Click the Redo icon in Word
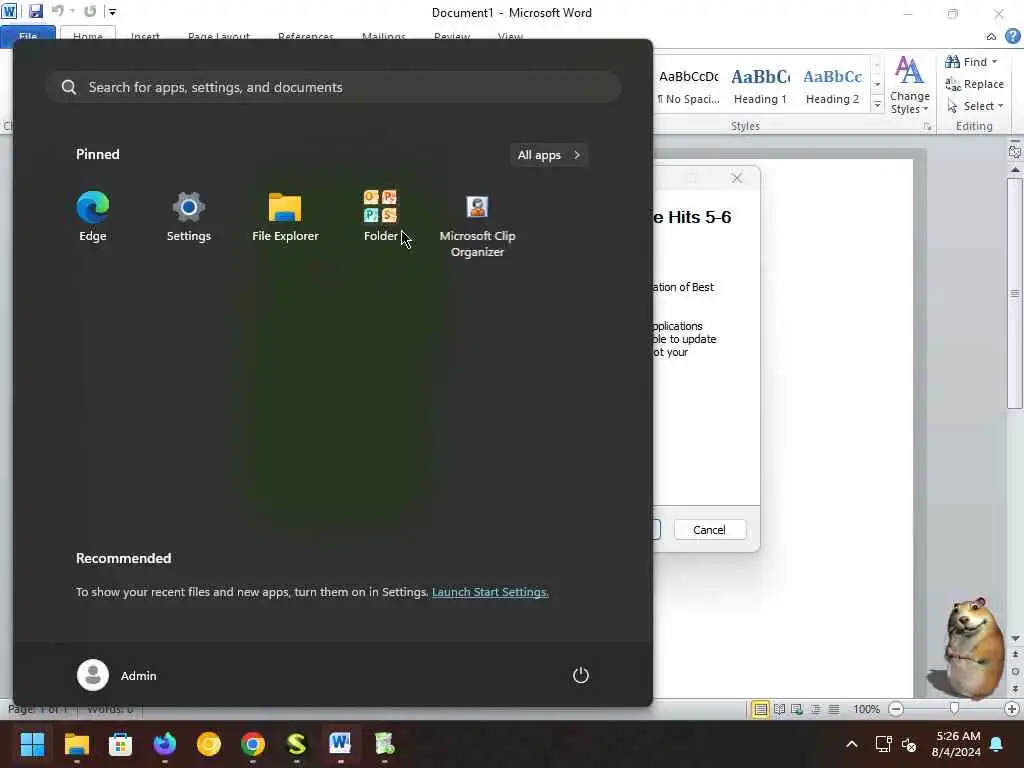1024x768 pixels. click(x=90, y=11)
